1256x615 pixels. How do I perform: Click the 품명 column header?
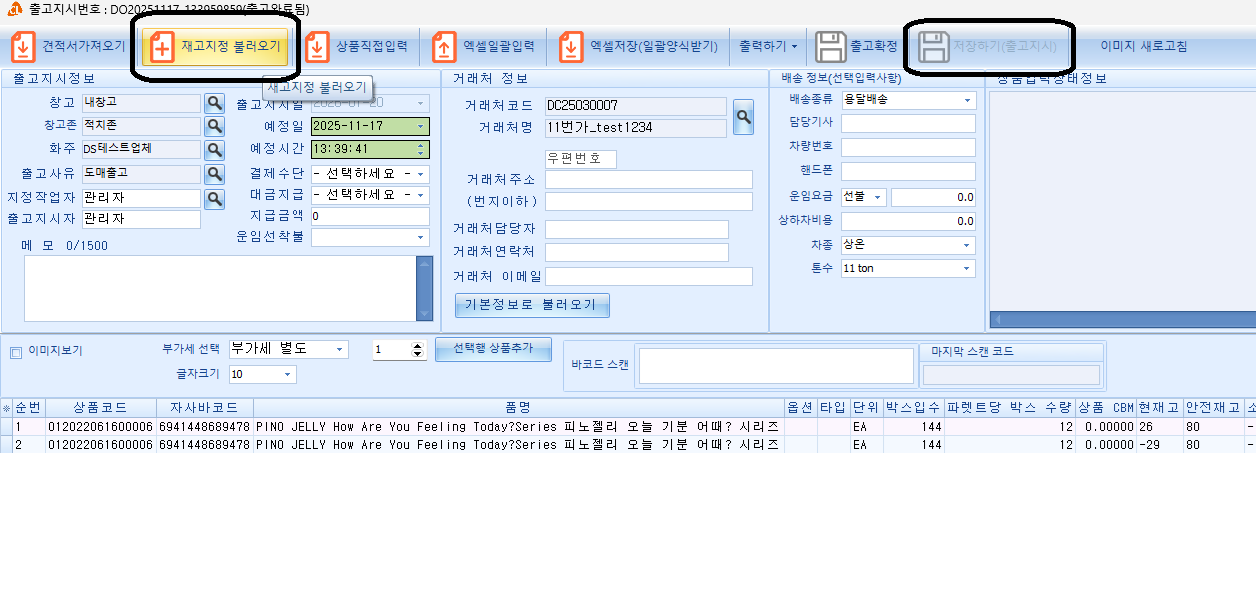click(x=517, y=408)
